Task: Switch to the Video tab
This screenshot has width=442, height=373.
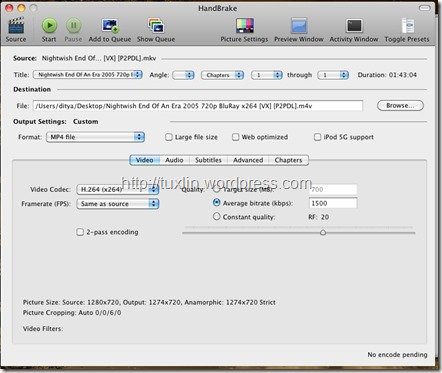Action: (144, 160)
